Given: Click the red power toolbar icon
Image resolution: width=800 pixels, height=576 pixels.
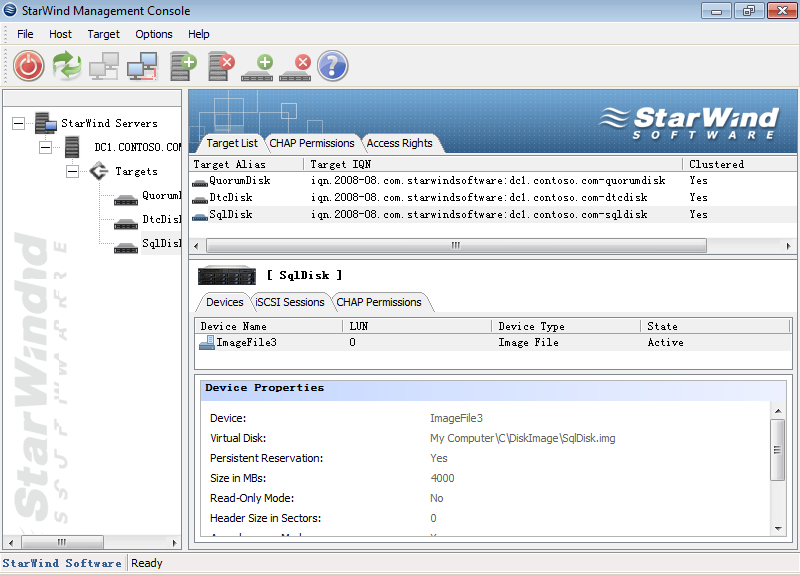Looking at the screenshot, I should (29, 66).
